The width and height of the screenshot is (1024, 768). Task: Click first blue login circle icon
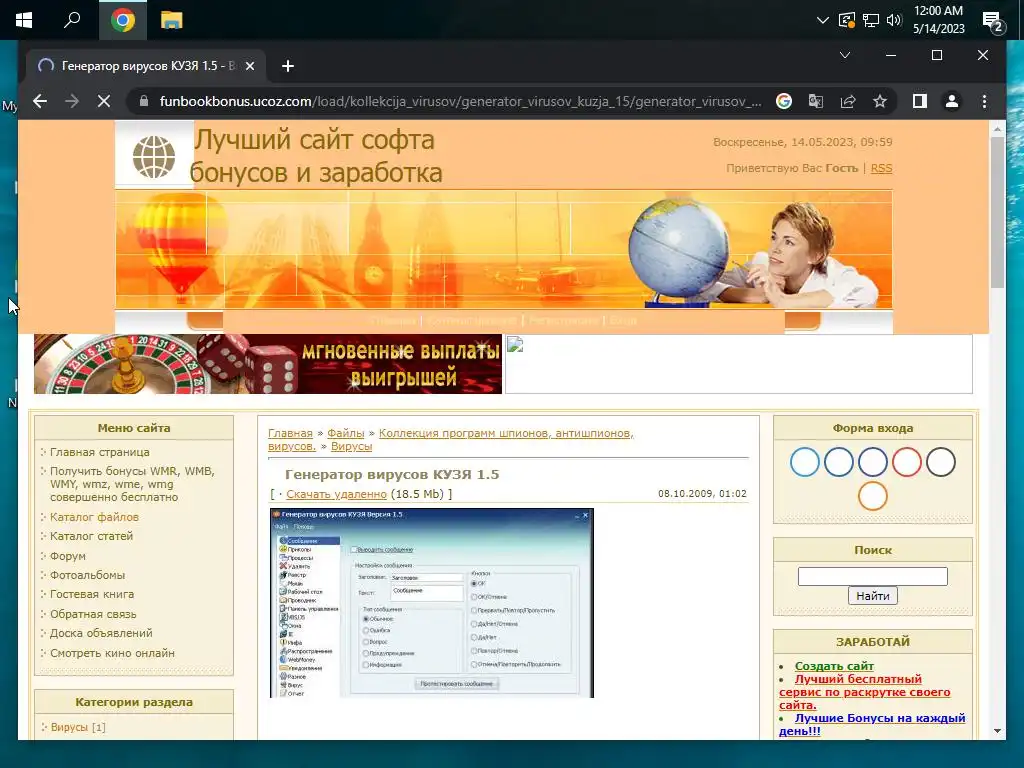[804, 462]
